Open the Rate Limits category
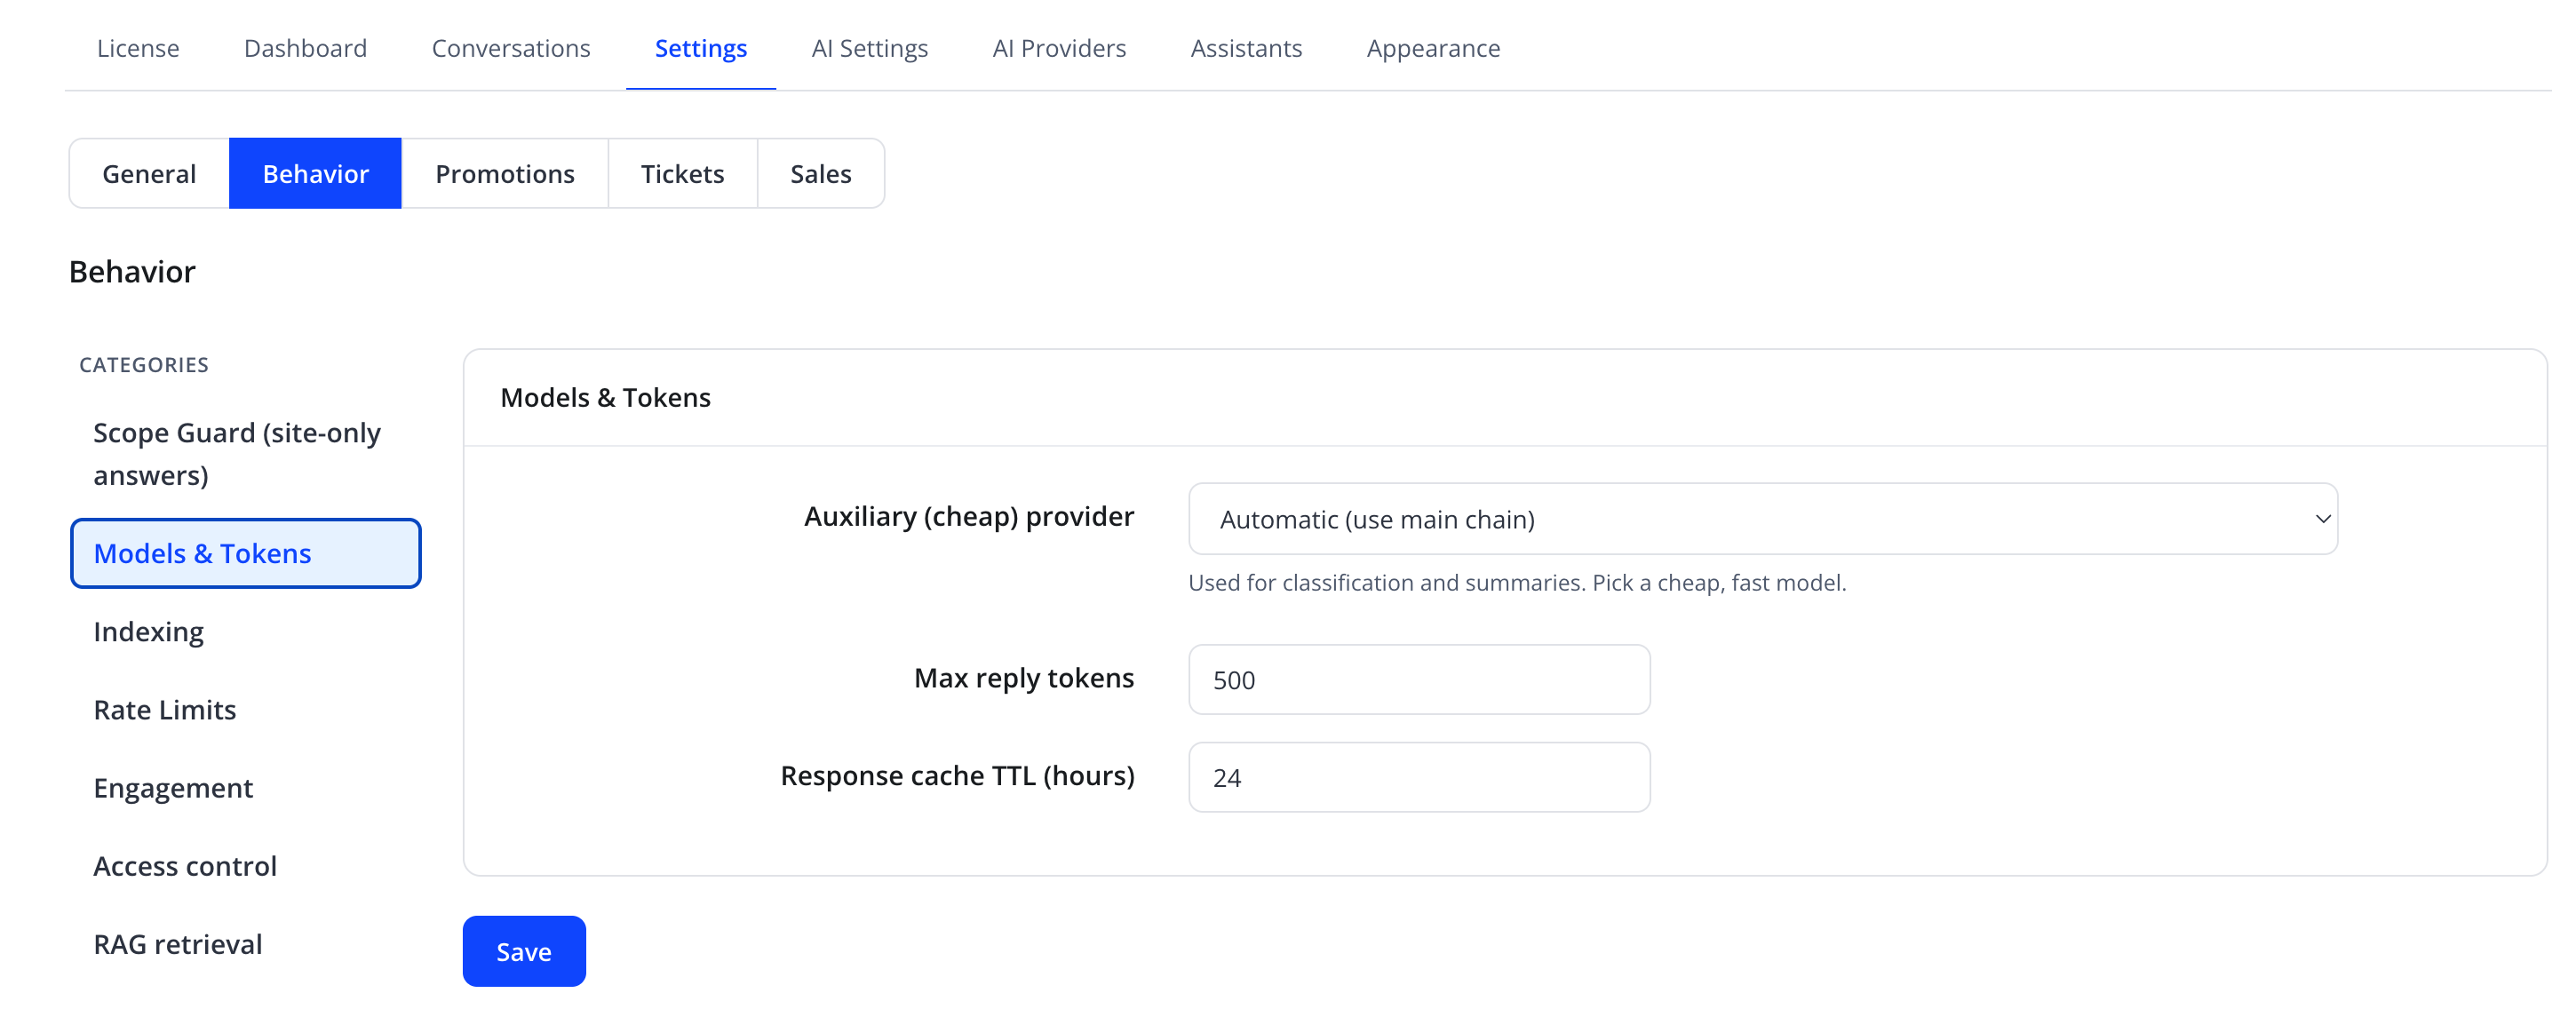Viewport: 2576px width, 1009px height. pos(245,709)
